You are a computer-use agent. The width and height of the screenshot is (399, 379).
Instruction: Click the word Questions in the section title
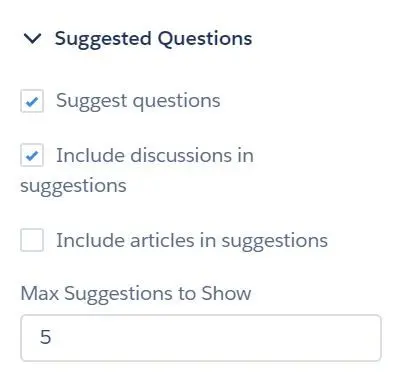204,39
